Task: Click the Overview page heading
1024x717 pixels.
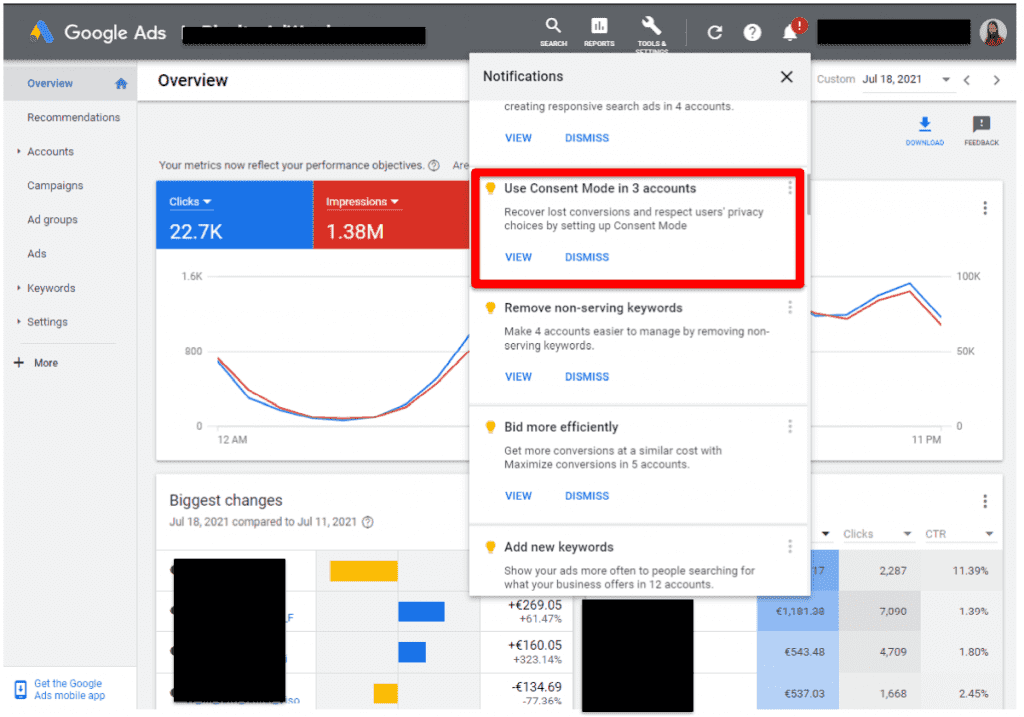Action: click(x=193, y=80)
